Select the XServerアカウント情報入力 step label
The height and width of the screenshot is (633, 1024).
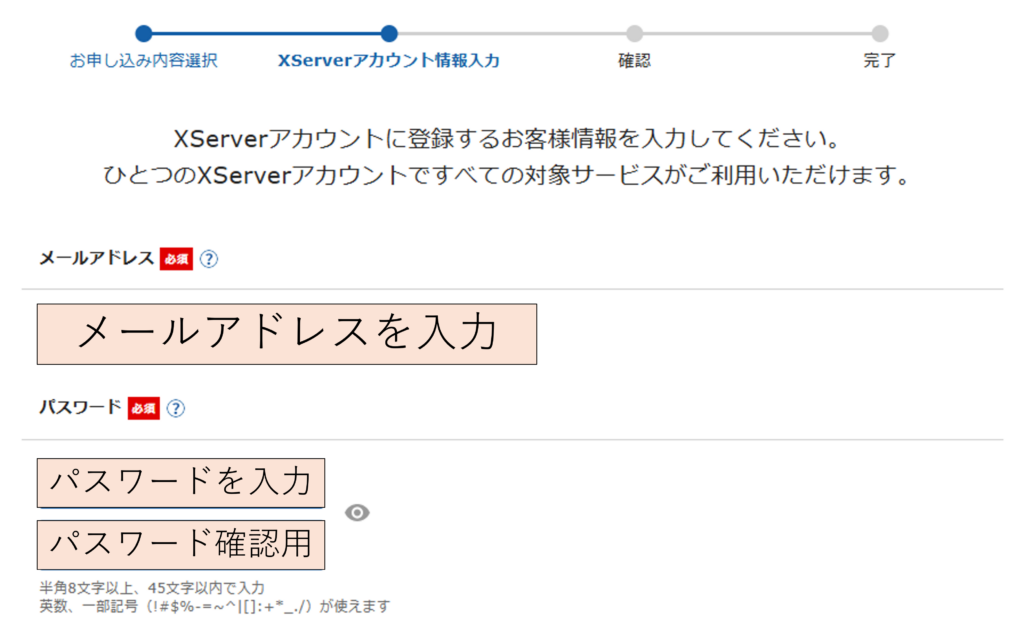point(389,61)
